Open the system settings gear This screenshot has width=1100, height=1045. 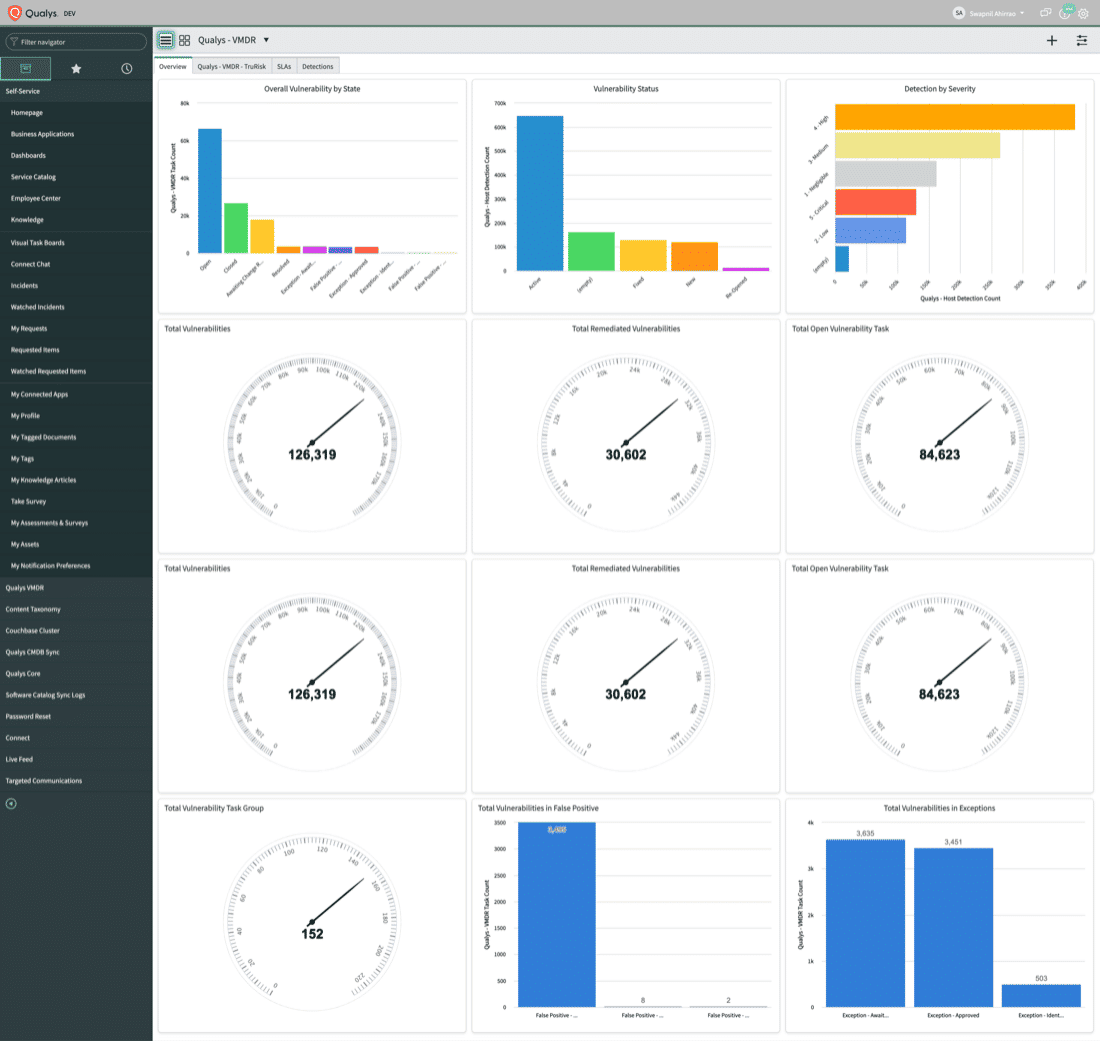(x=1083, y=13)
